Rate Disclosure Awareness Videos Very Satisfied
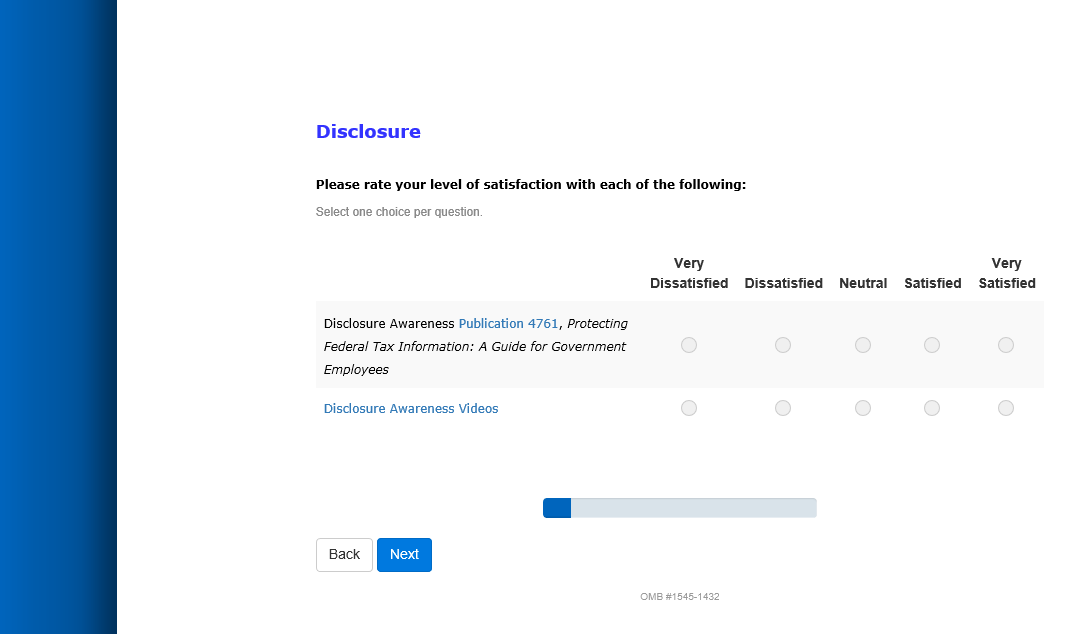 click(1006, 408)
